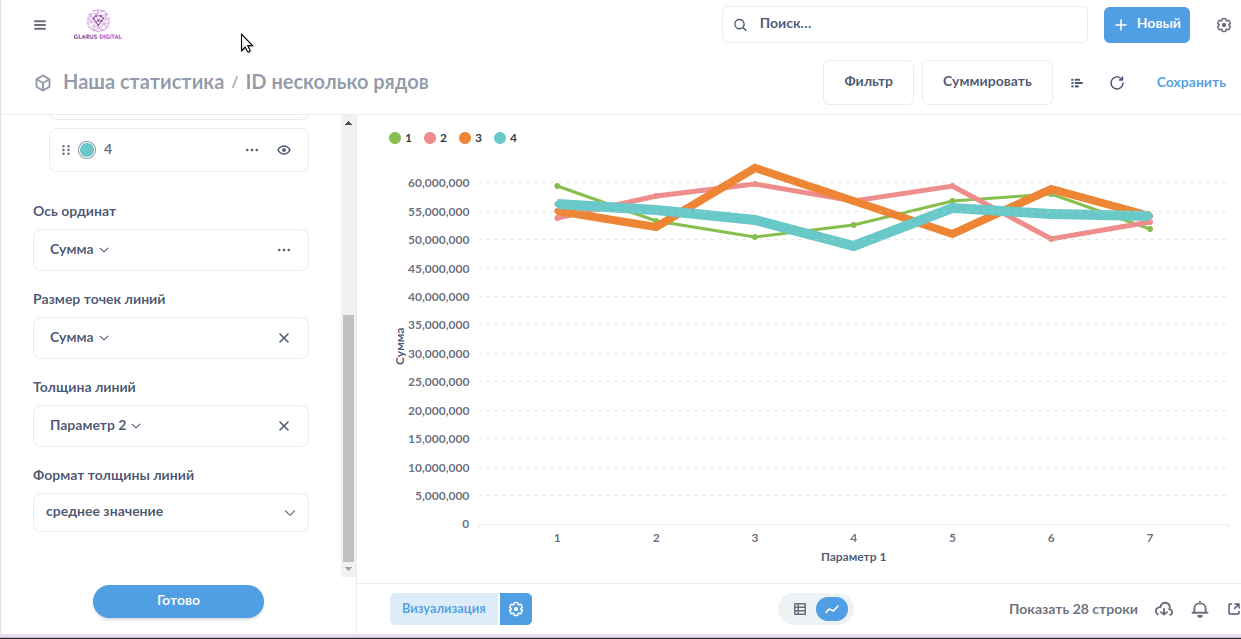Open series 4 more options menu
This screenshot has width=1241, height=639.
(252, 150)
